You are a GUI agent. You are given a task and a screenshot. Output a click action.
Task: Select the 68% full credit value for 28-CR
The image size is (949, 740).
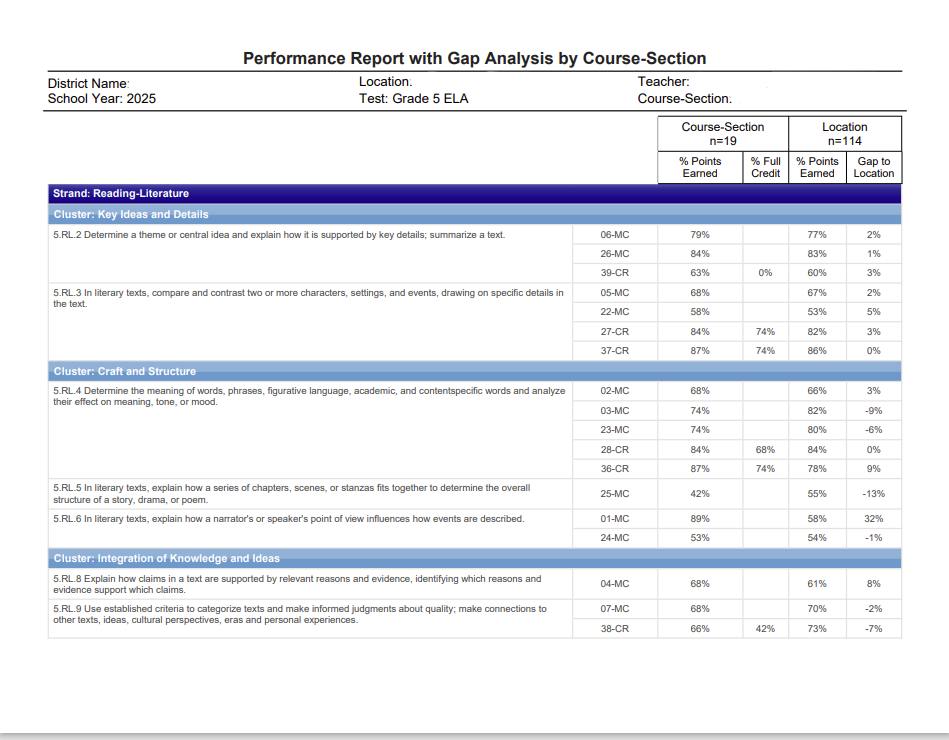coord(765,450)
